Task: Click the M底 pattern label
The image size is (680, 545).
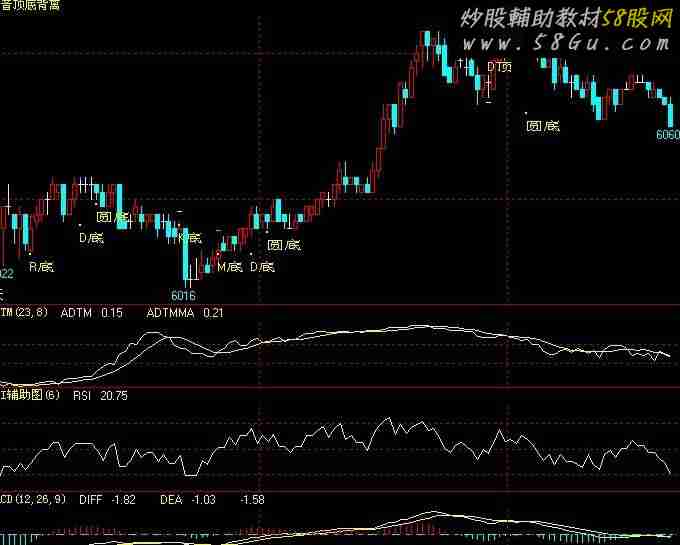Action: [229, 267]
